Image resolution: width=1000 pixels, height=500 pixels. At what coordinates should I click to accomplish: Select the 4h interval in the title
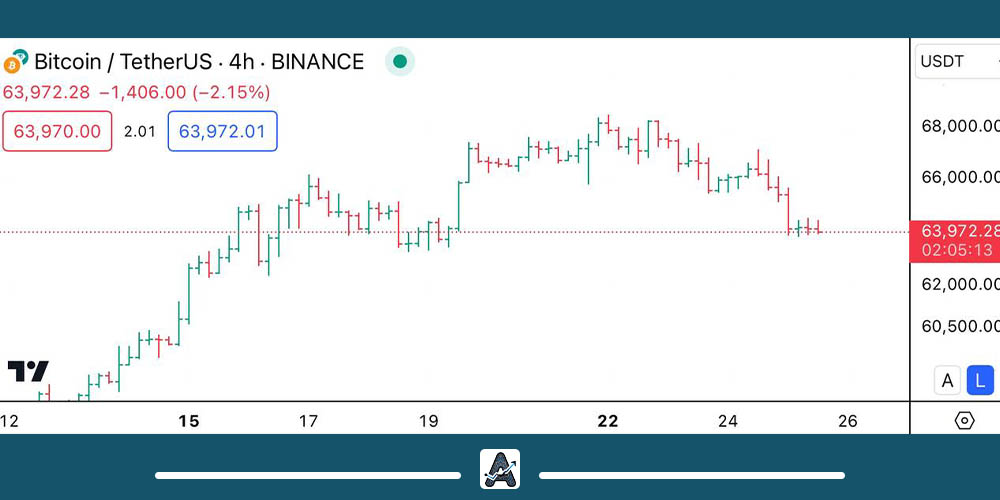tap(242, 62)
